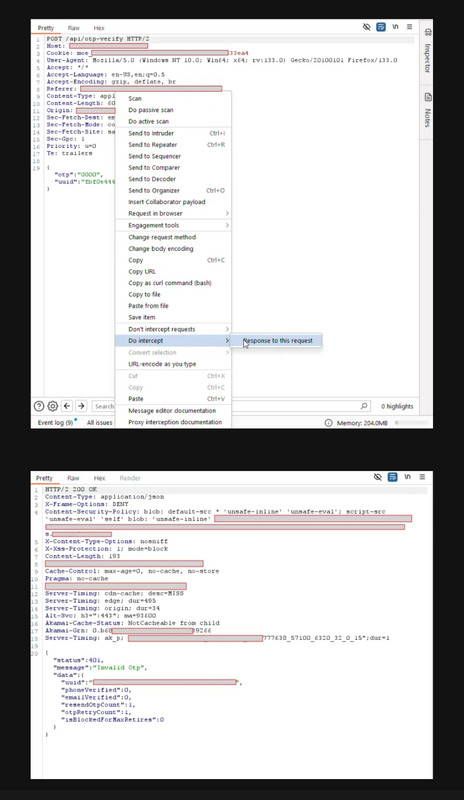
Task: Choose Copy to file
Action: [x=173, y=294]
